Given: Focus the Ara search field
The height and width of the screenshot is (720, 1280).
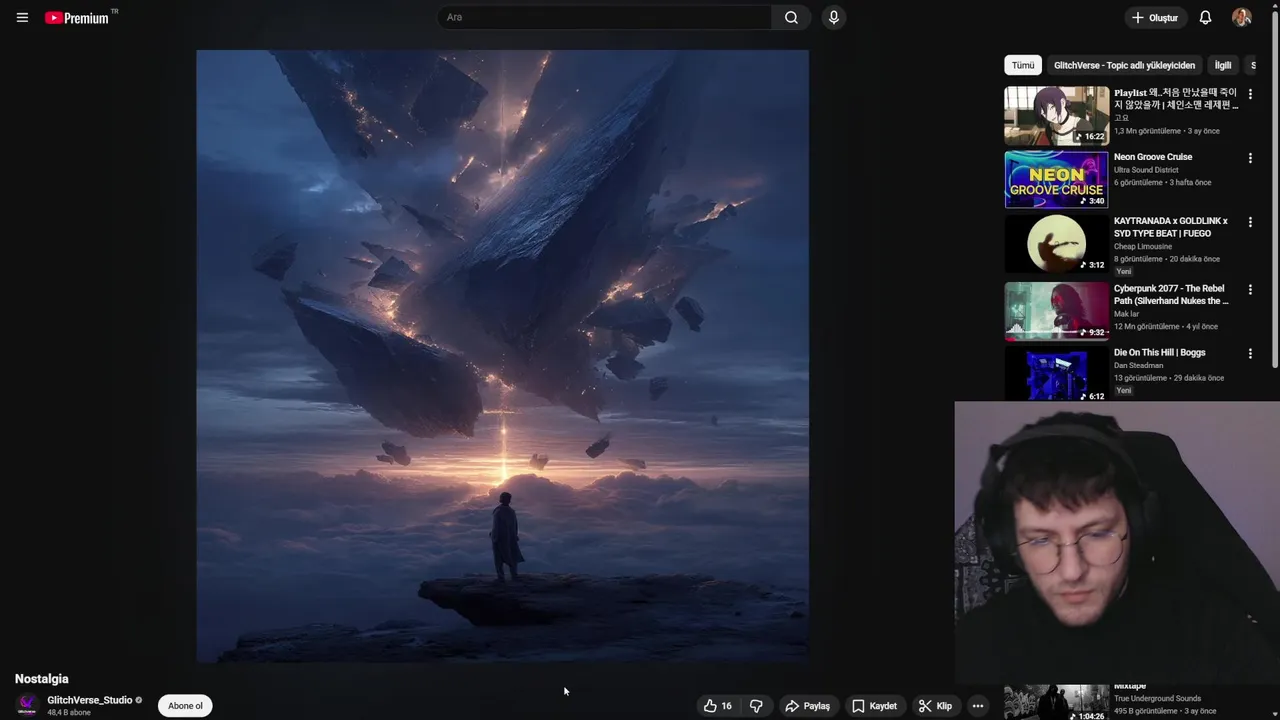Looking at the screenshot, I should coord(604,17).
